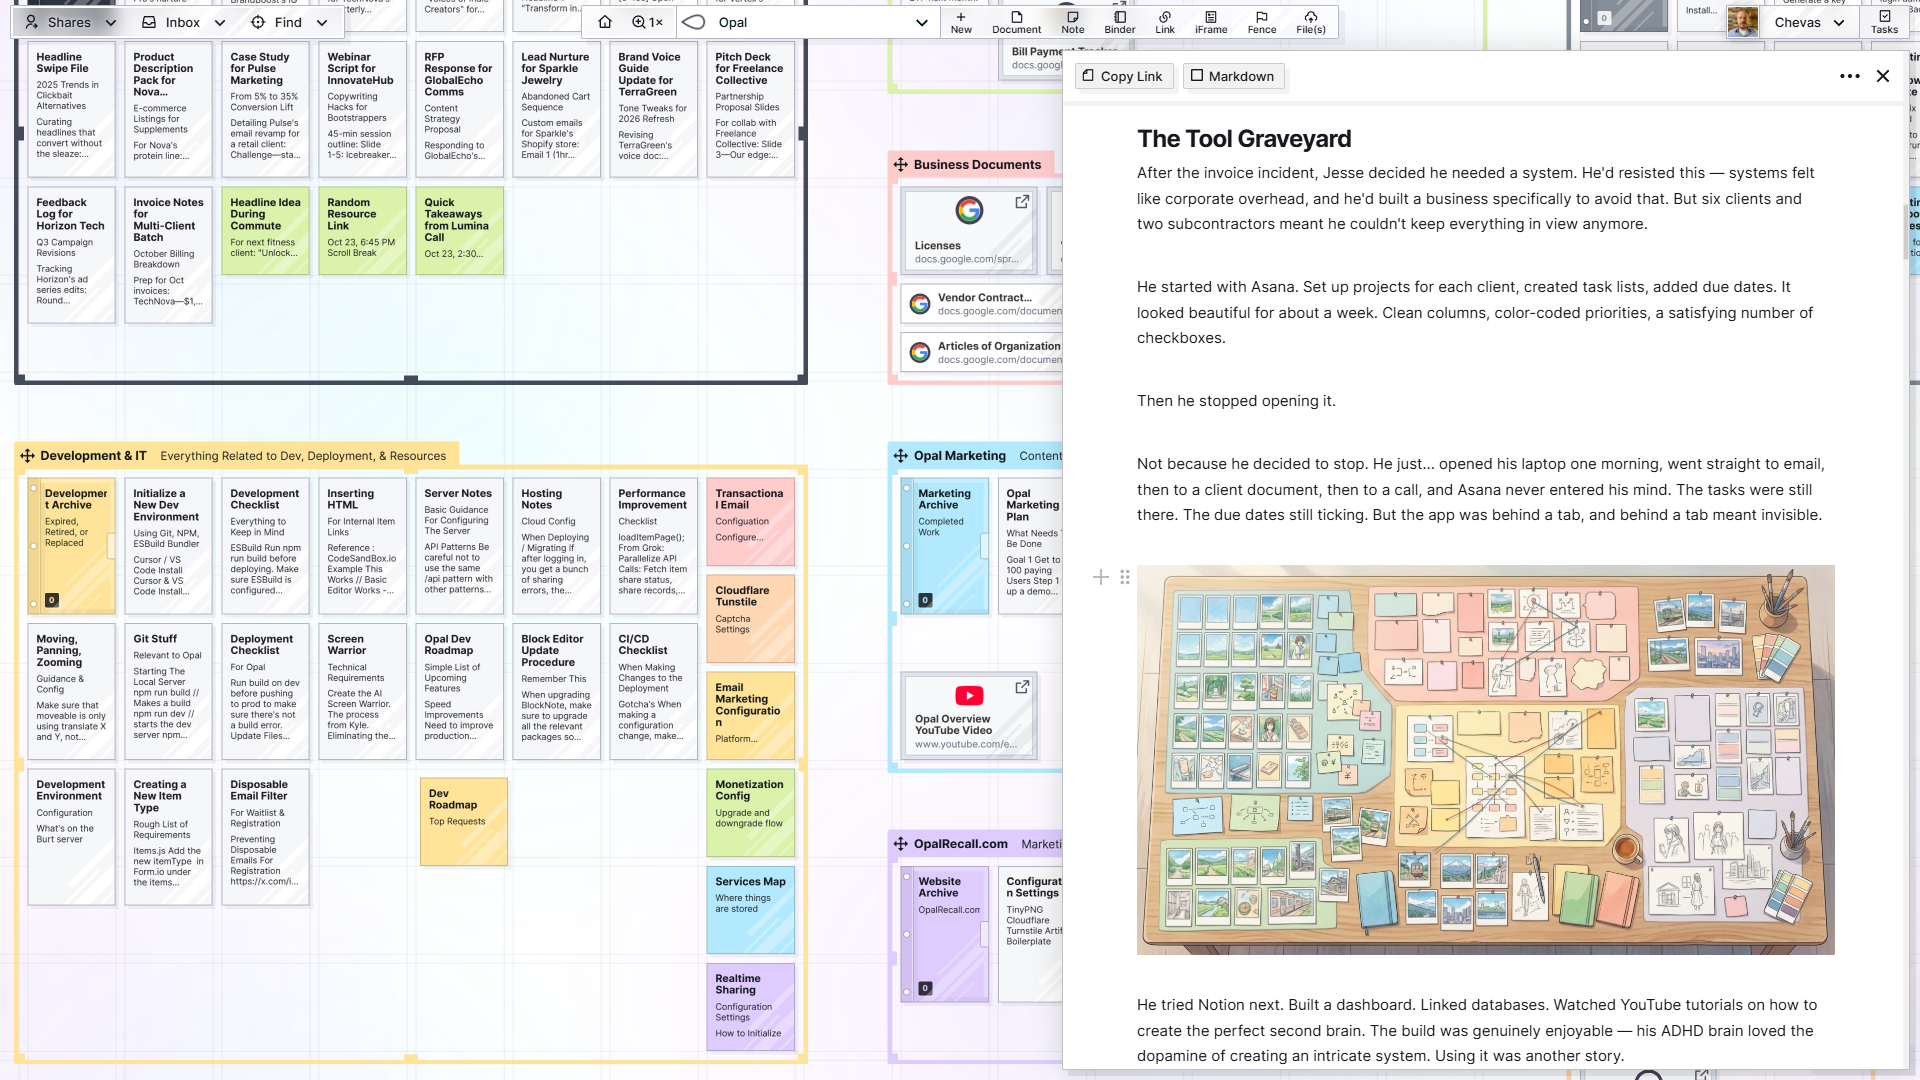The height and width of the screenshot is (1080, 1920).
Task: Open the Developer Archive binder
Action: 72,545
